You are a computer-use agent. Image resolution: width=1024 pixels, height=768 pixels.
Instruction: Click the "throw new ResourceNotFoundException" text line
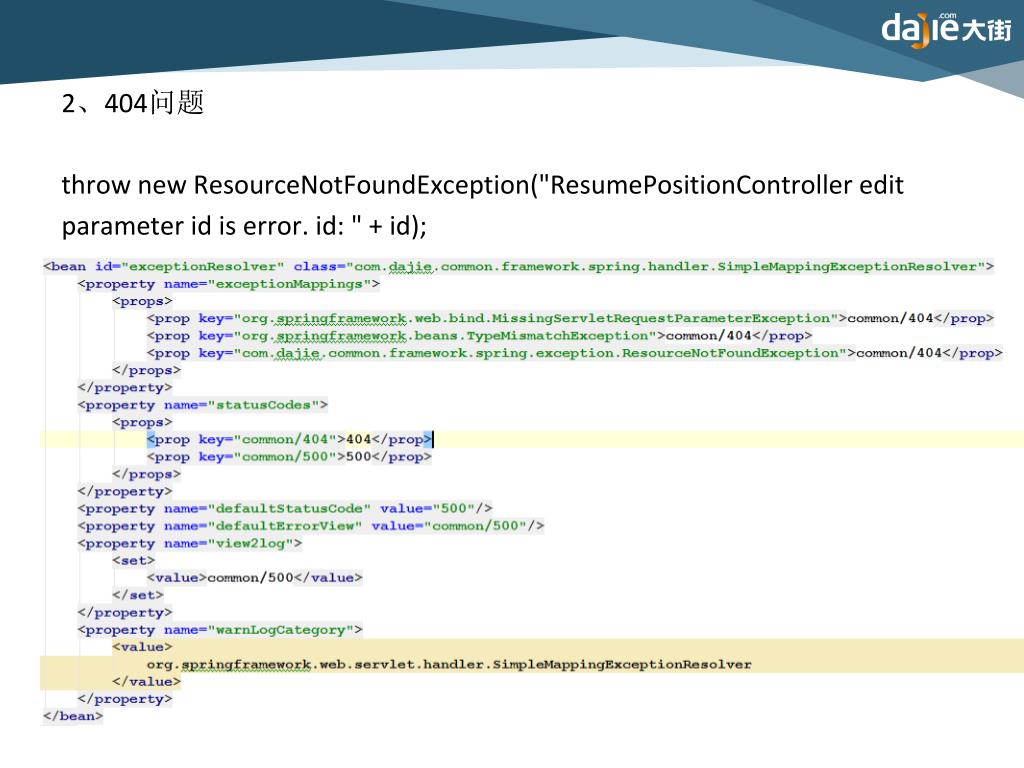482,185
